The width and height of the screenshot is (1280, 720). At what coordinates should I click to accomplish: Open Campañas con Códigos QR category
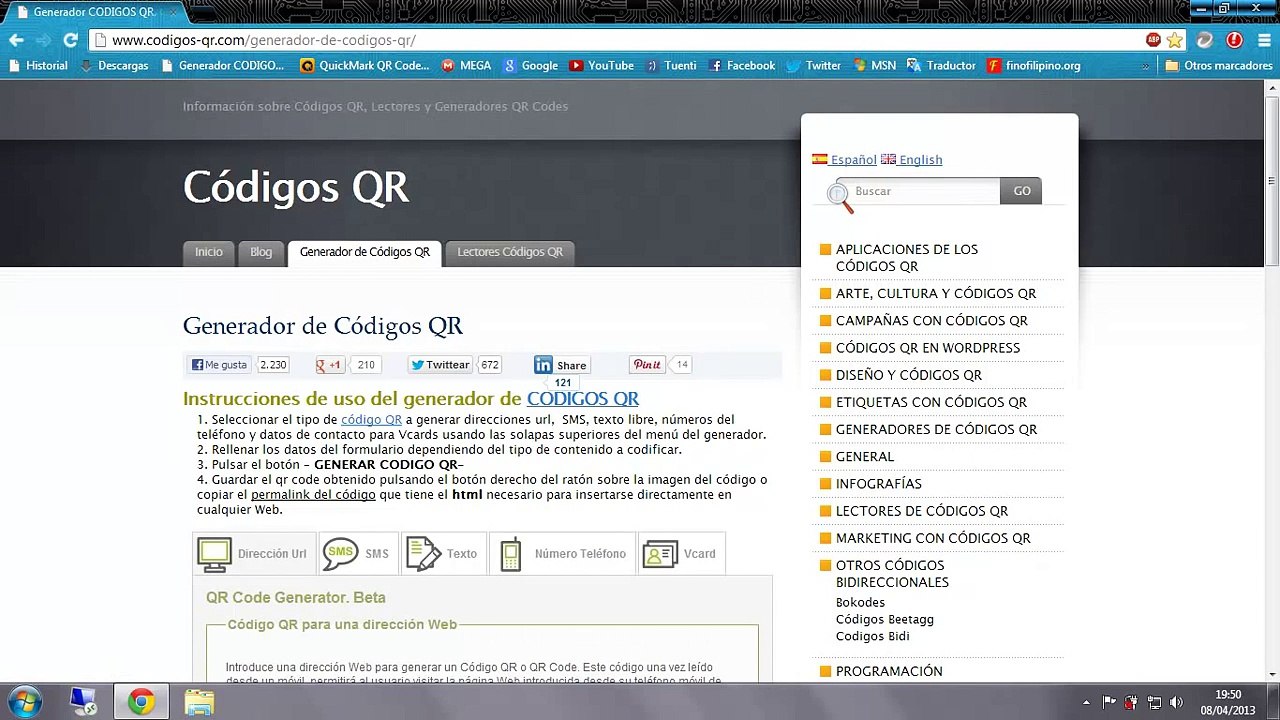(932, 321)
